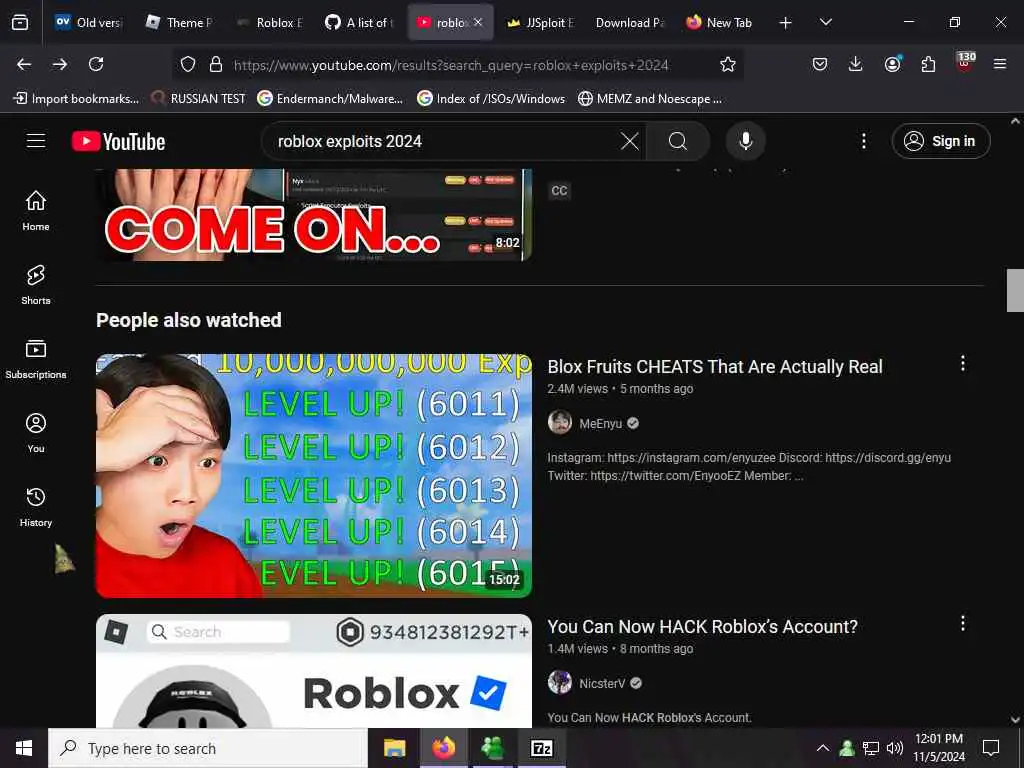
Task: Focus the browser address bar URL
Action: (451, 65)
